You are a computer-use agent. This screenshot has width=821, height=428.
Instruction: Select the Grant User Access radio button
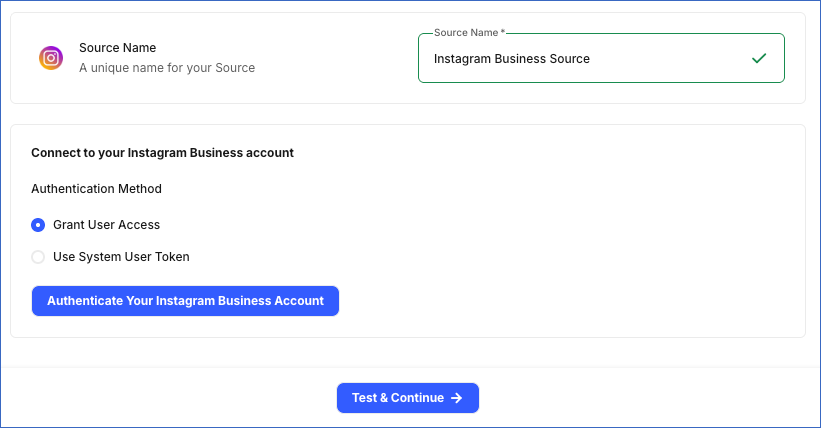point(38,225)
